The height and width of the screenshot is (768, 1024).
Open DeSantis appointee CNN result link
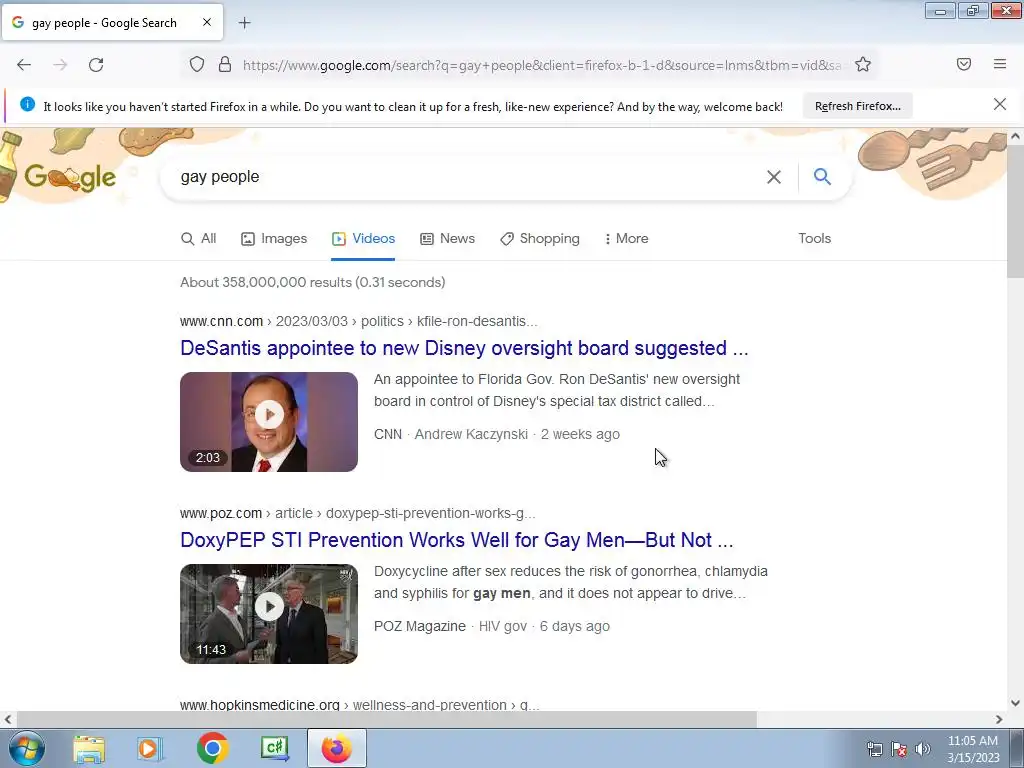[x=464, y=348]
